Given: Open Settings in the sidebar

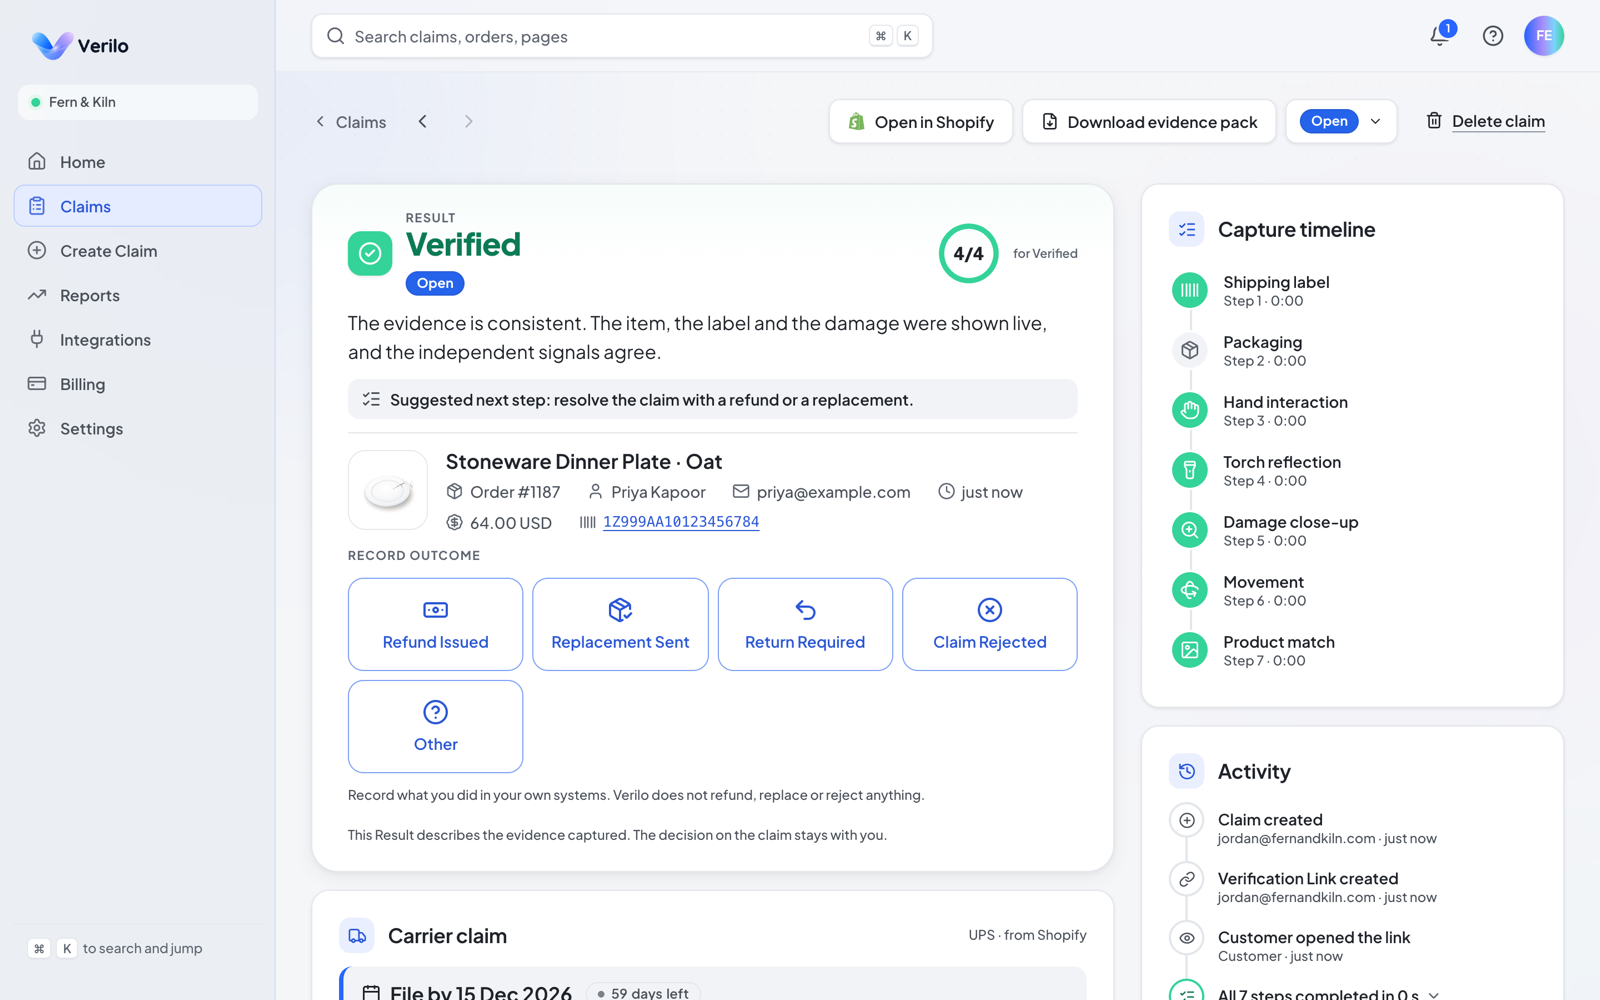Looking at the screenshot, I should (x=138, y=429).
